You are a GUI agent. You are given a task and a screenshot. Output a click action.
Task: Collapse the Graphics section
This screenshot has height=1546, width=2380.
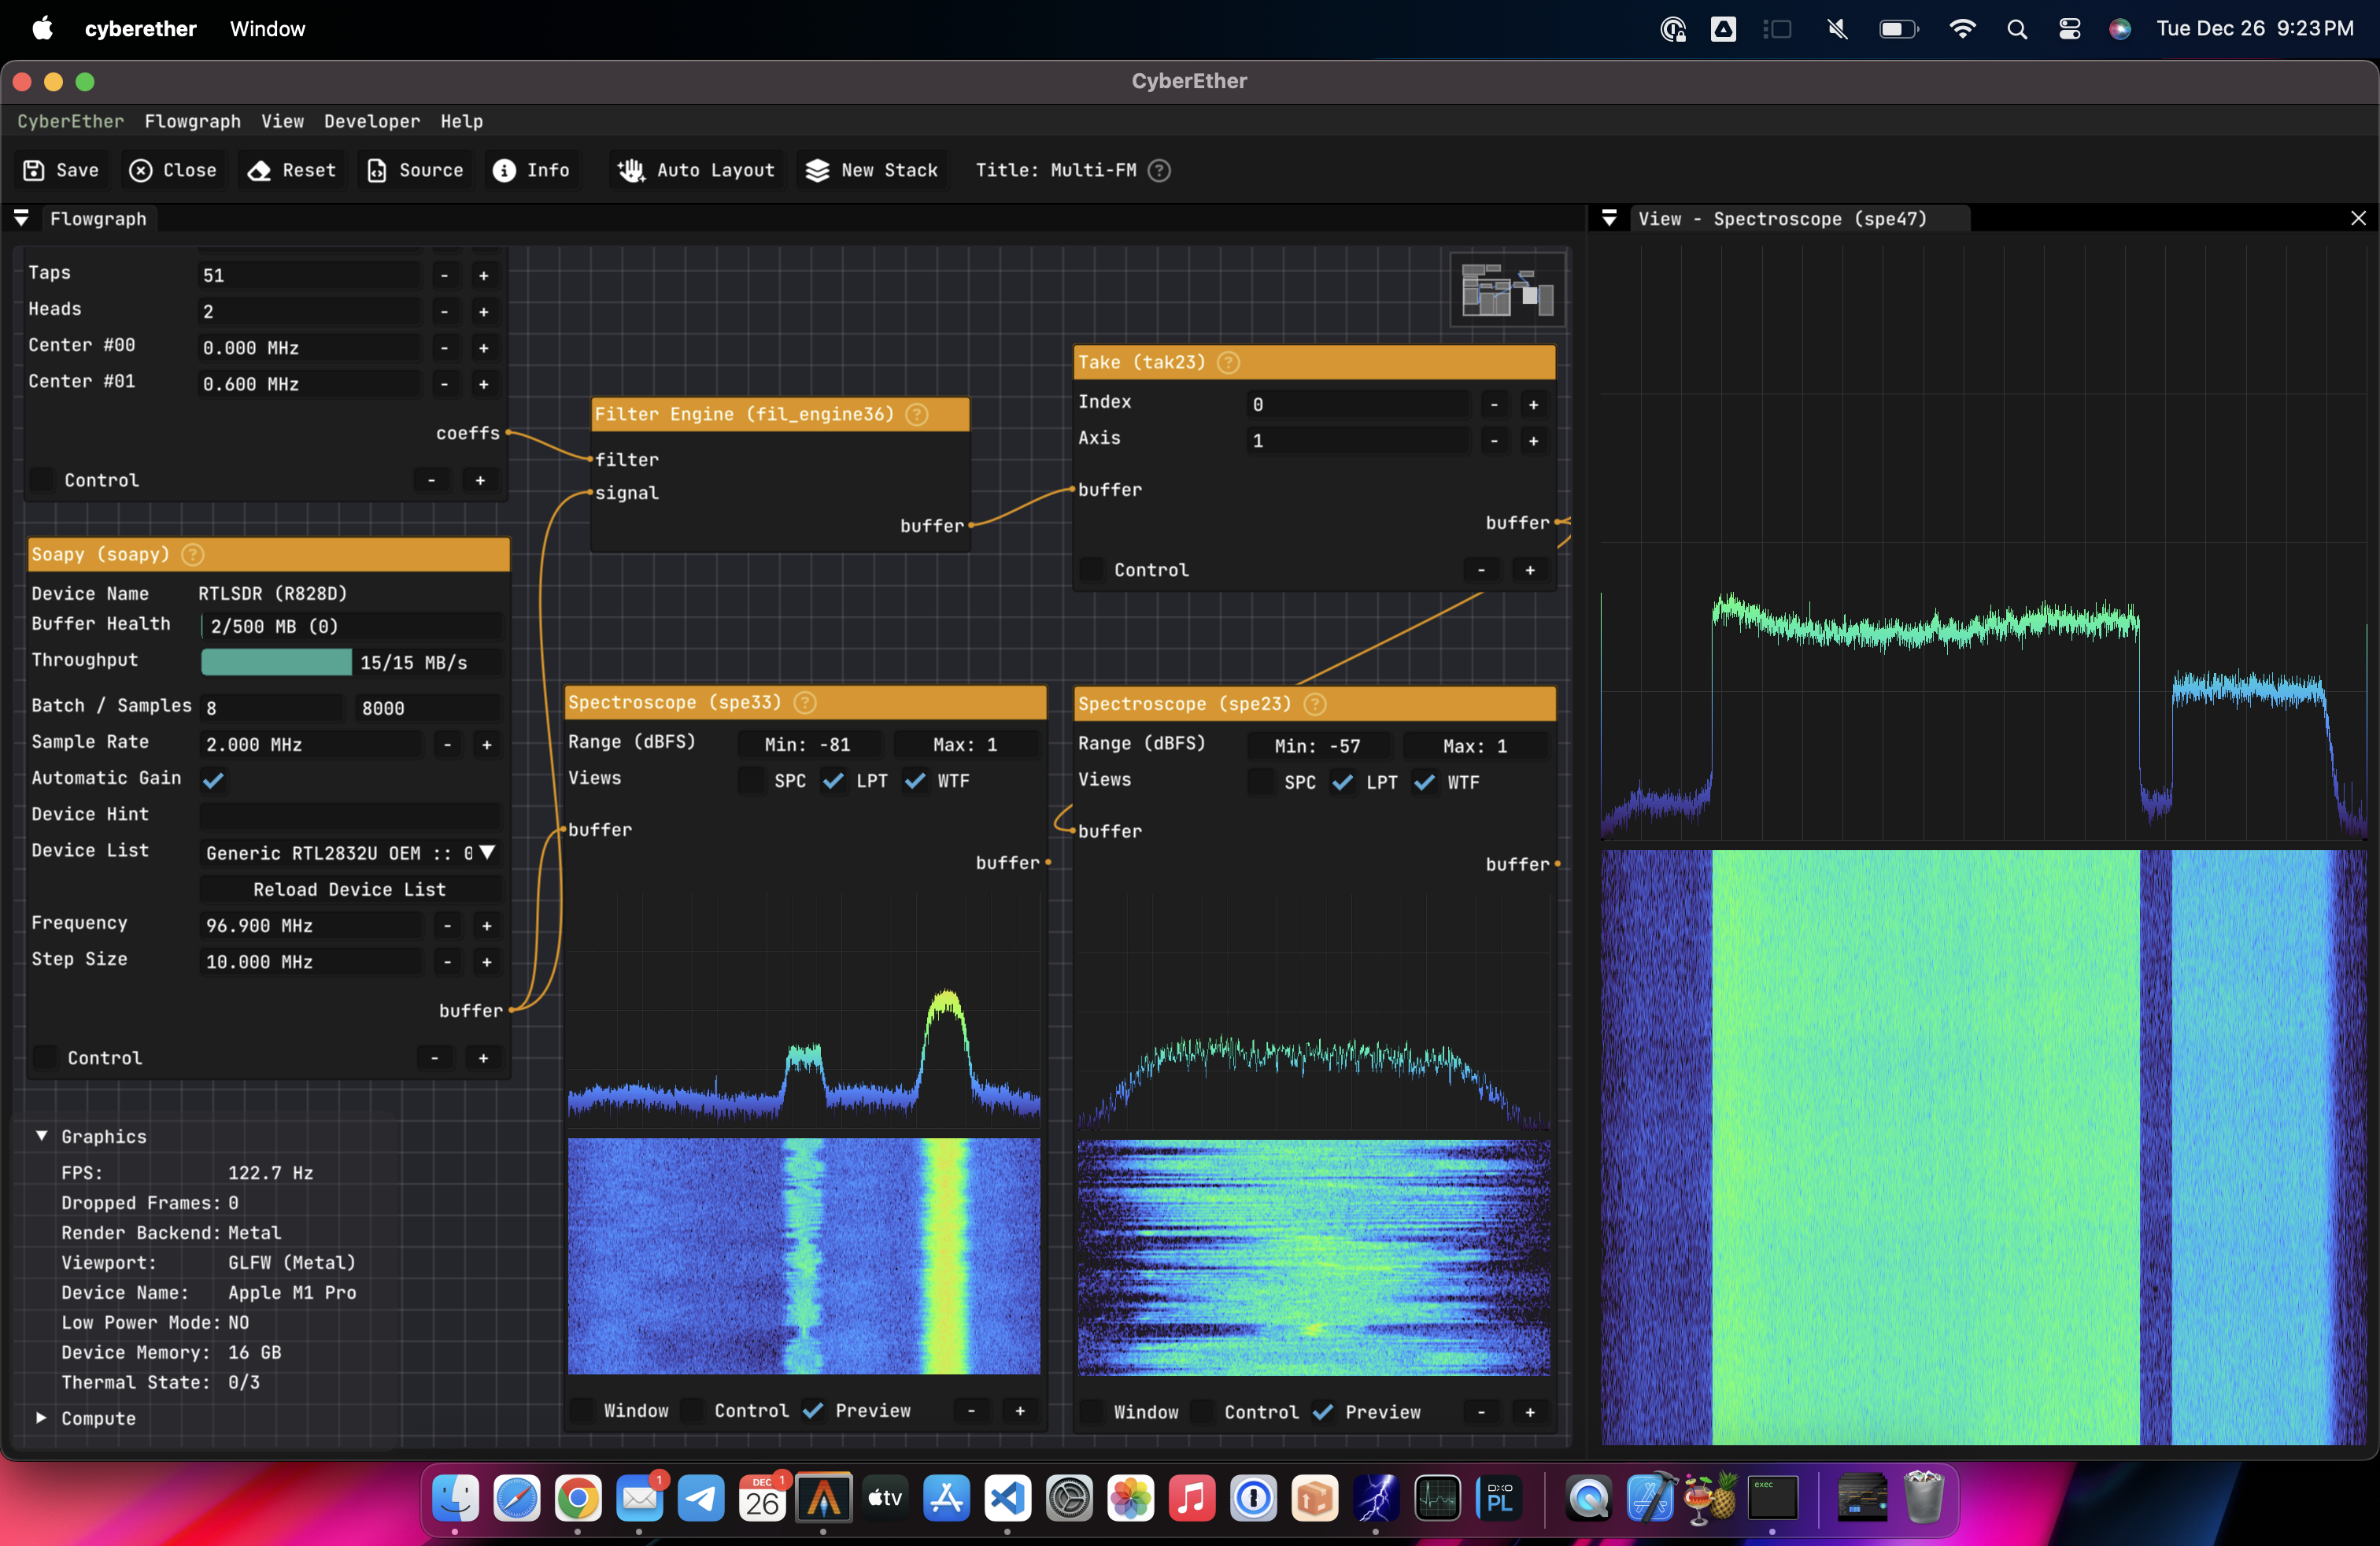(41, 1136)
